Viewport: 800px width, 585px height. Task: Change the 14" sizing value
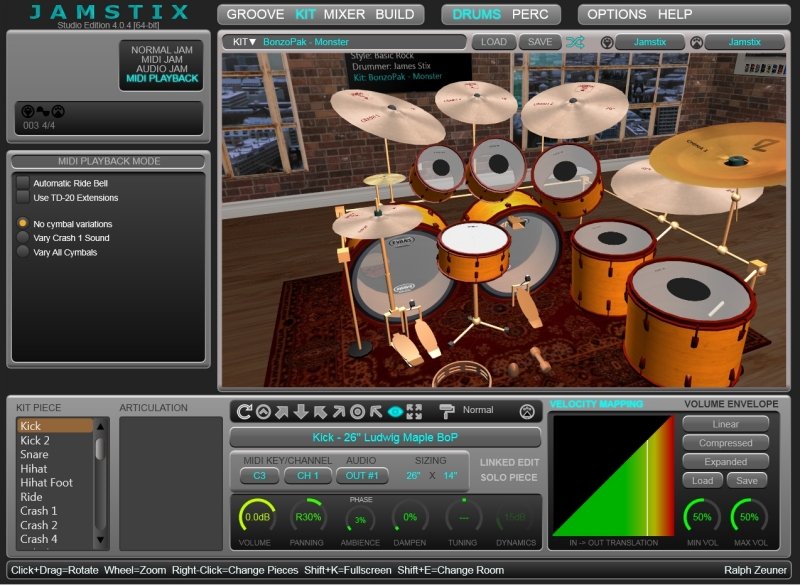point(450,475)
